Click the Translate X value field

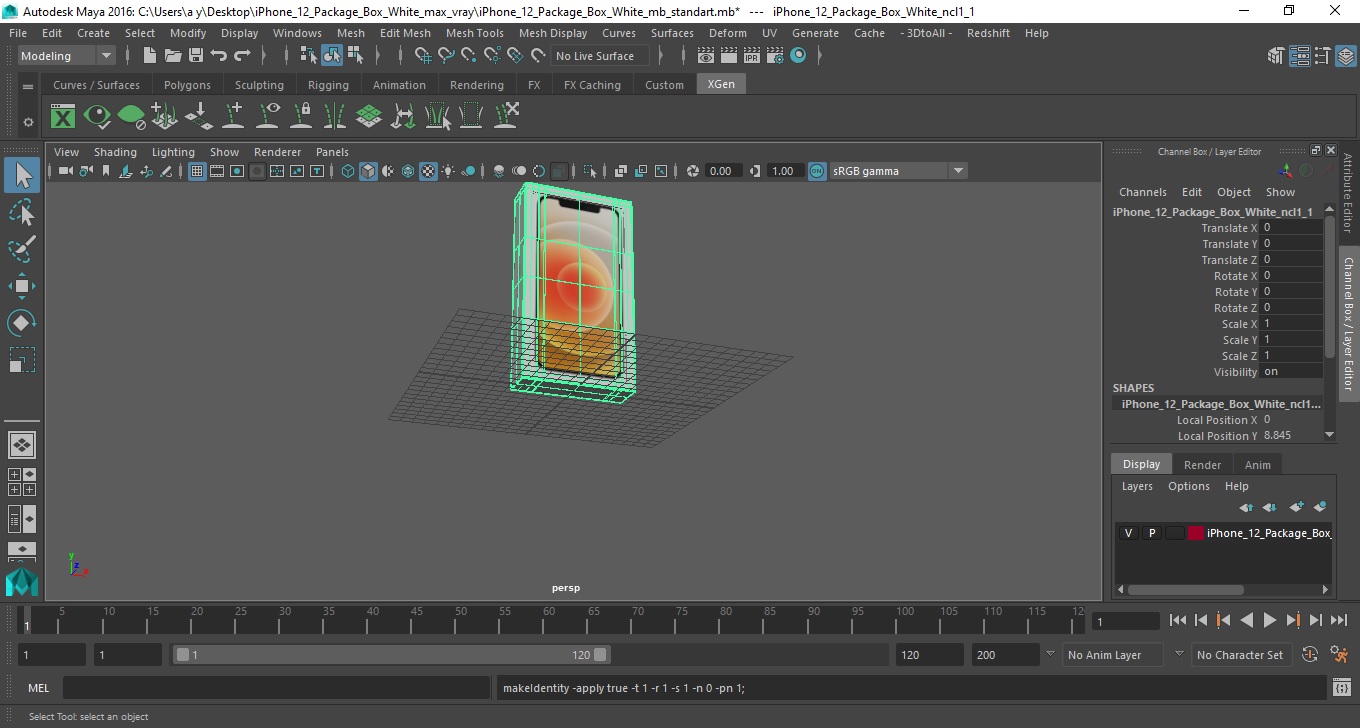[1292, 228]
